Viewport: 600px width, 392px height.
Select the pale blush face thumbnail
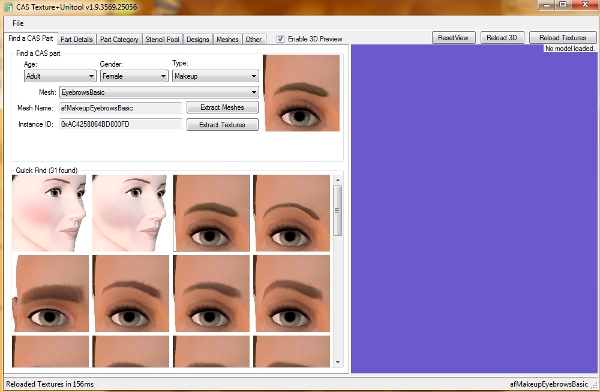click(130, 213)
